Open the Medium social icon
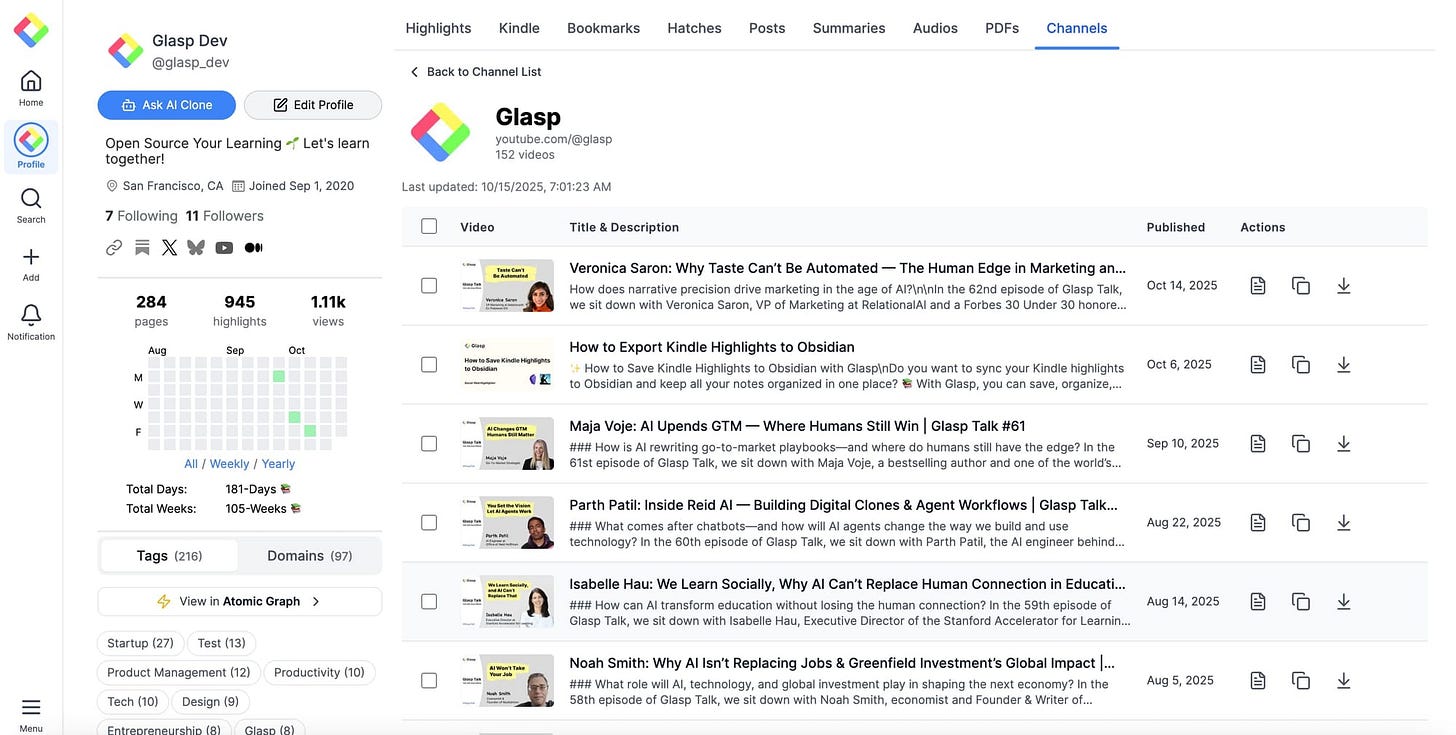 tap(253, 247)
